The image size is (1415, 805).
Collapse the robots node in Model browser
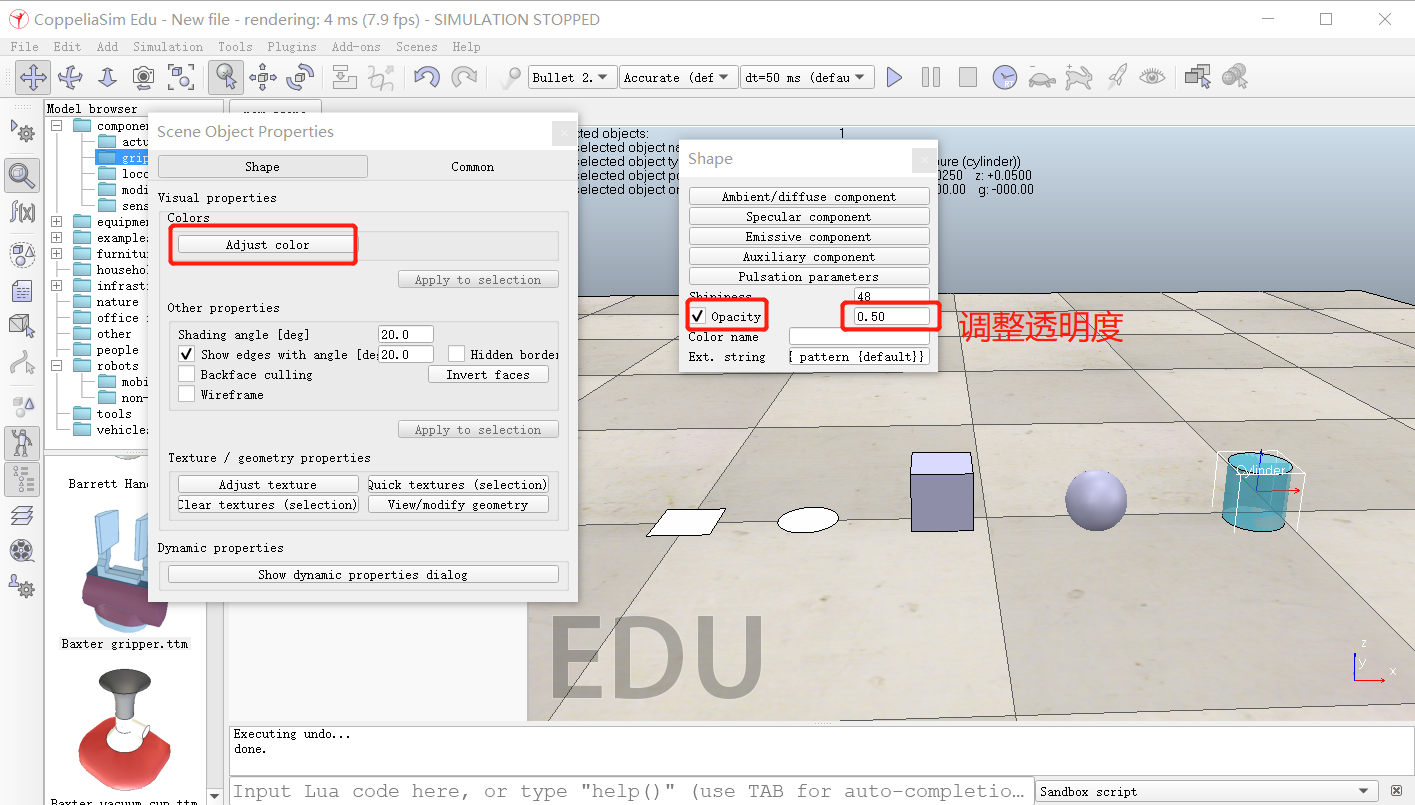[x=56, y=364]
